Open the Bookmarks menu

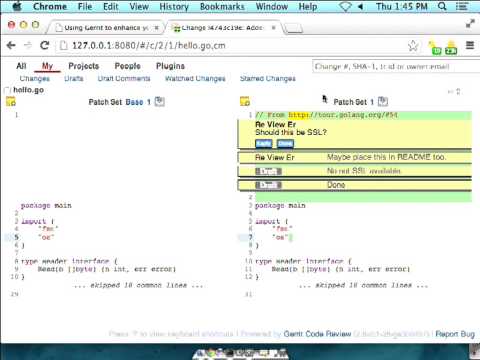click(222, 6)
